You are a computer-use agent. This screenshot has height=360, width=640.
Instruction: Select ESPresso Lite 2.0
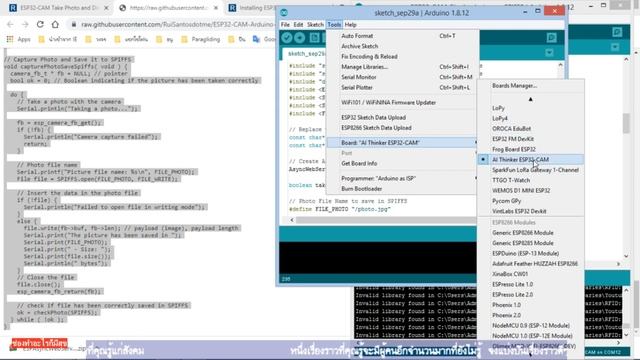(x=531, y=294)
